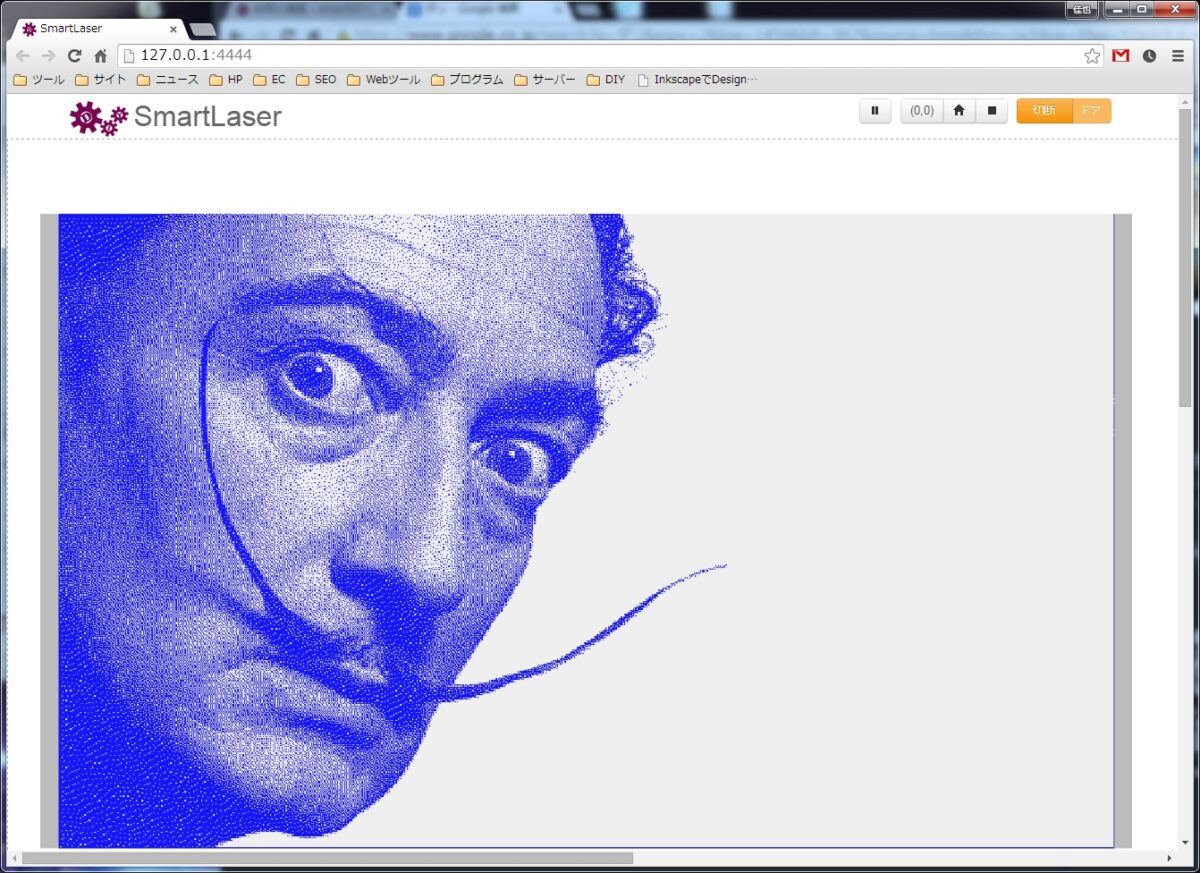Open the サイト bookmark folder
The height and width of the screenshot is (873, 1200).
(x=101, y=80)
